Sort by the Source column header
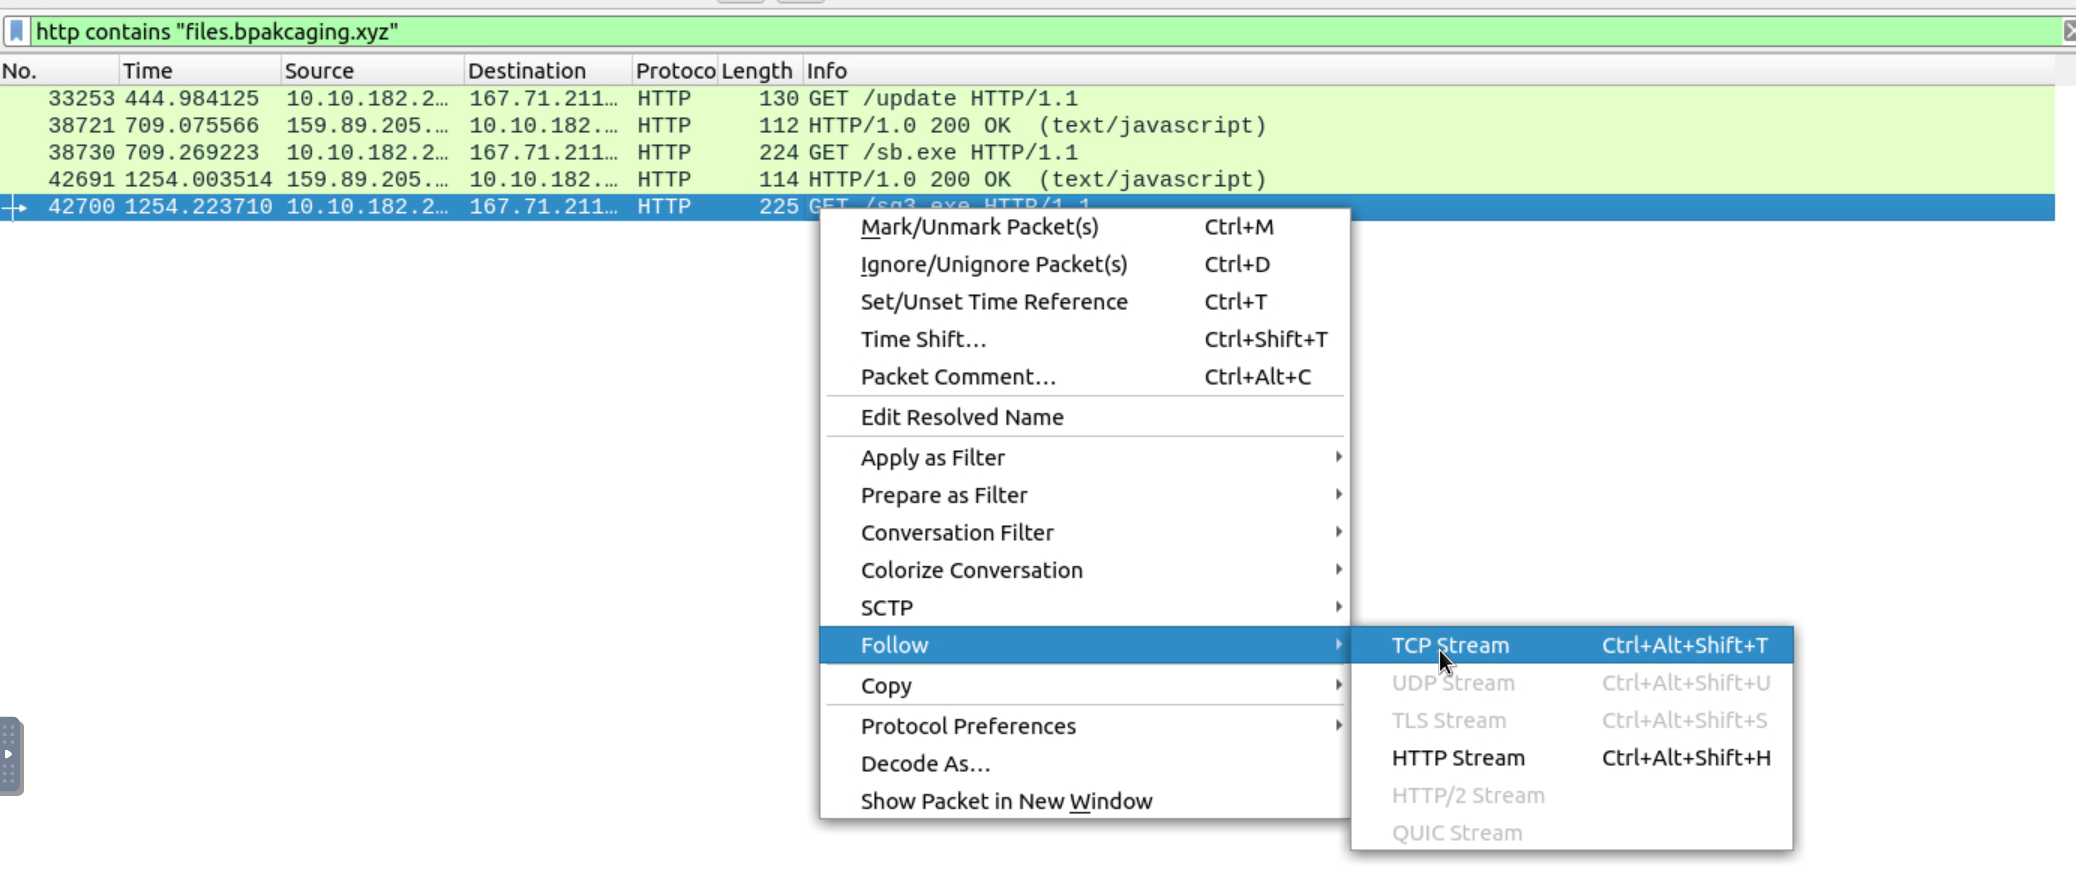2076x883 pixels. click(372, 70)
